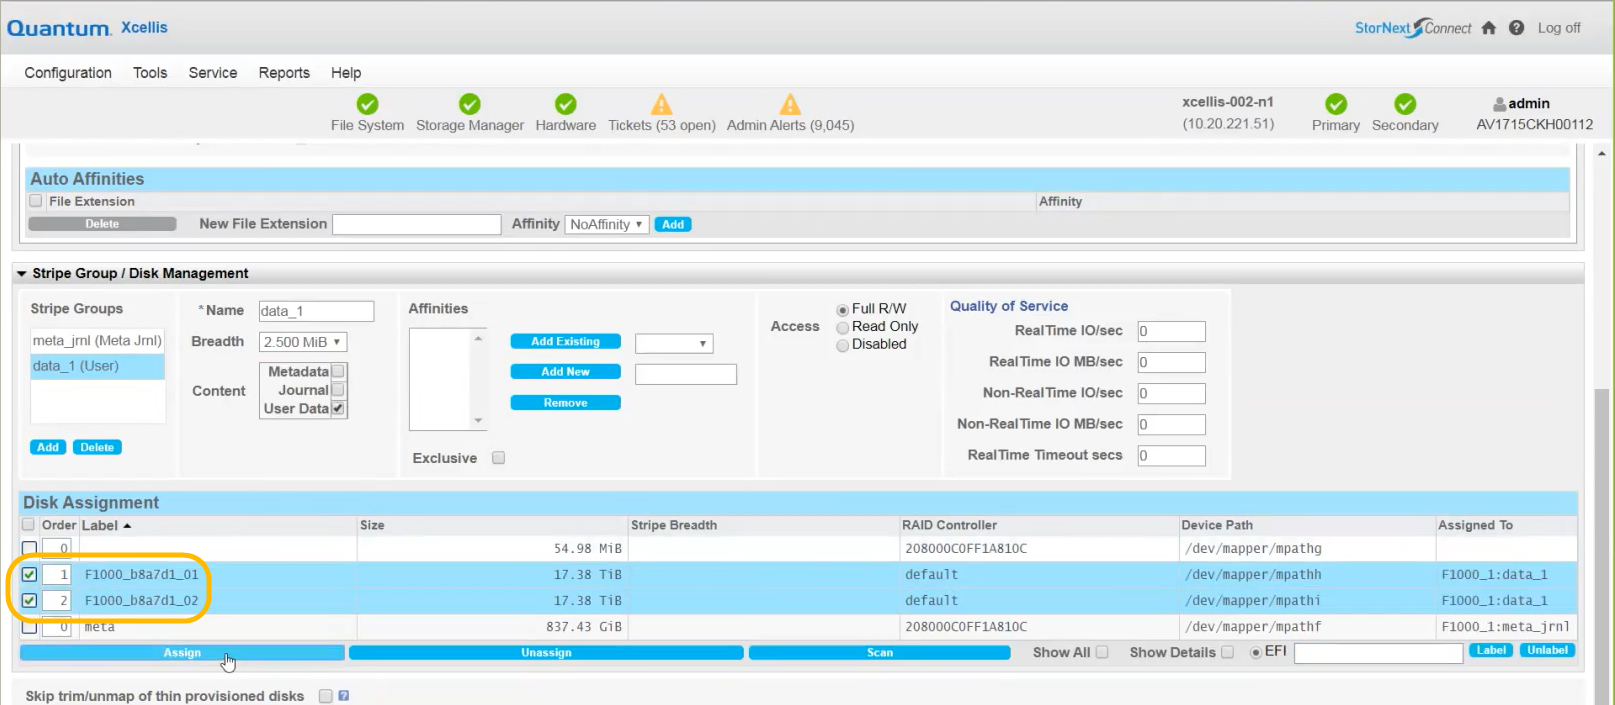Sort Disk Assignment by Label column arrow
This screenshot has width=1615, height=705.
click(x=127, y=526)
